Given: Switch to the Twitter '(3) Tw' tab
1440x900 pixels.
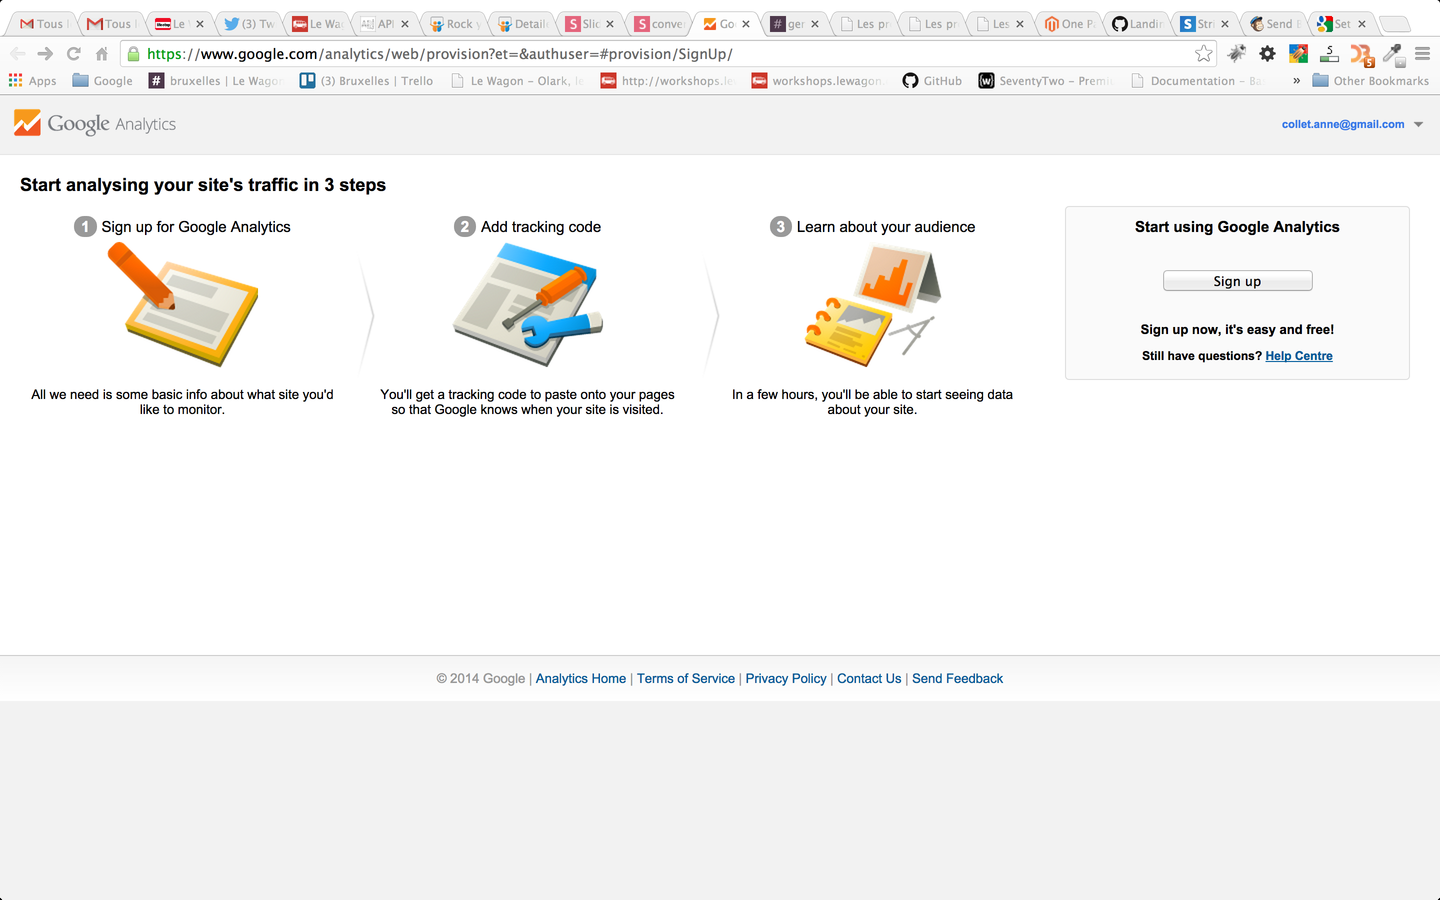Looking at the screenshot, I should [x=249, y=24].
